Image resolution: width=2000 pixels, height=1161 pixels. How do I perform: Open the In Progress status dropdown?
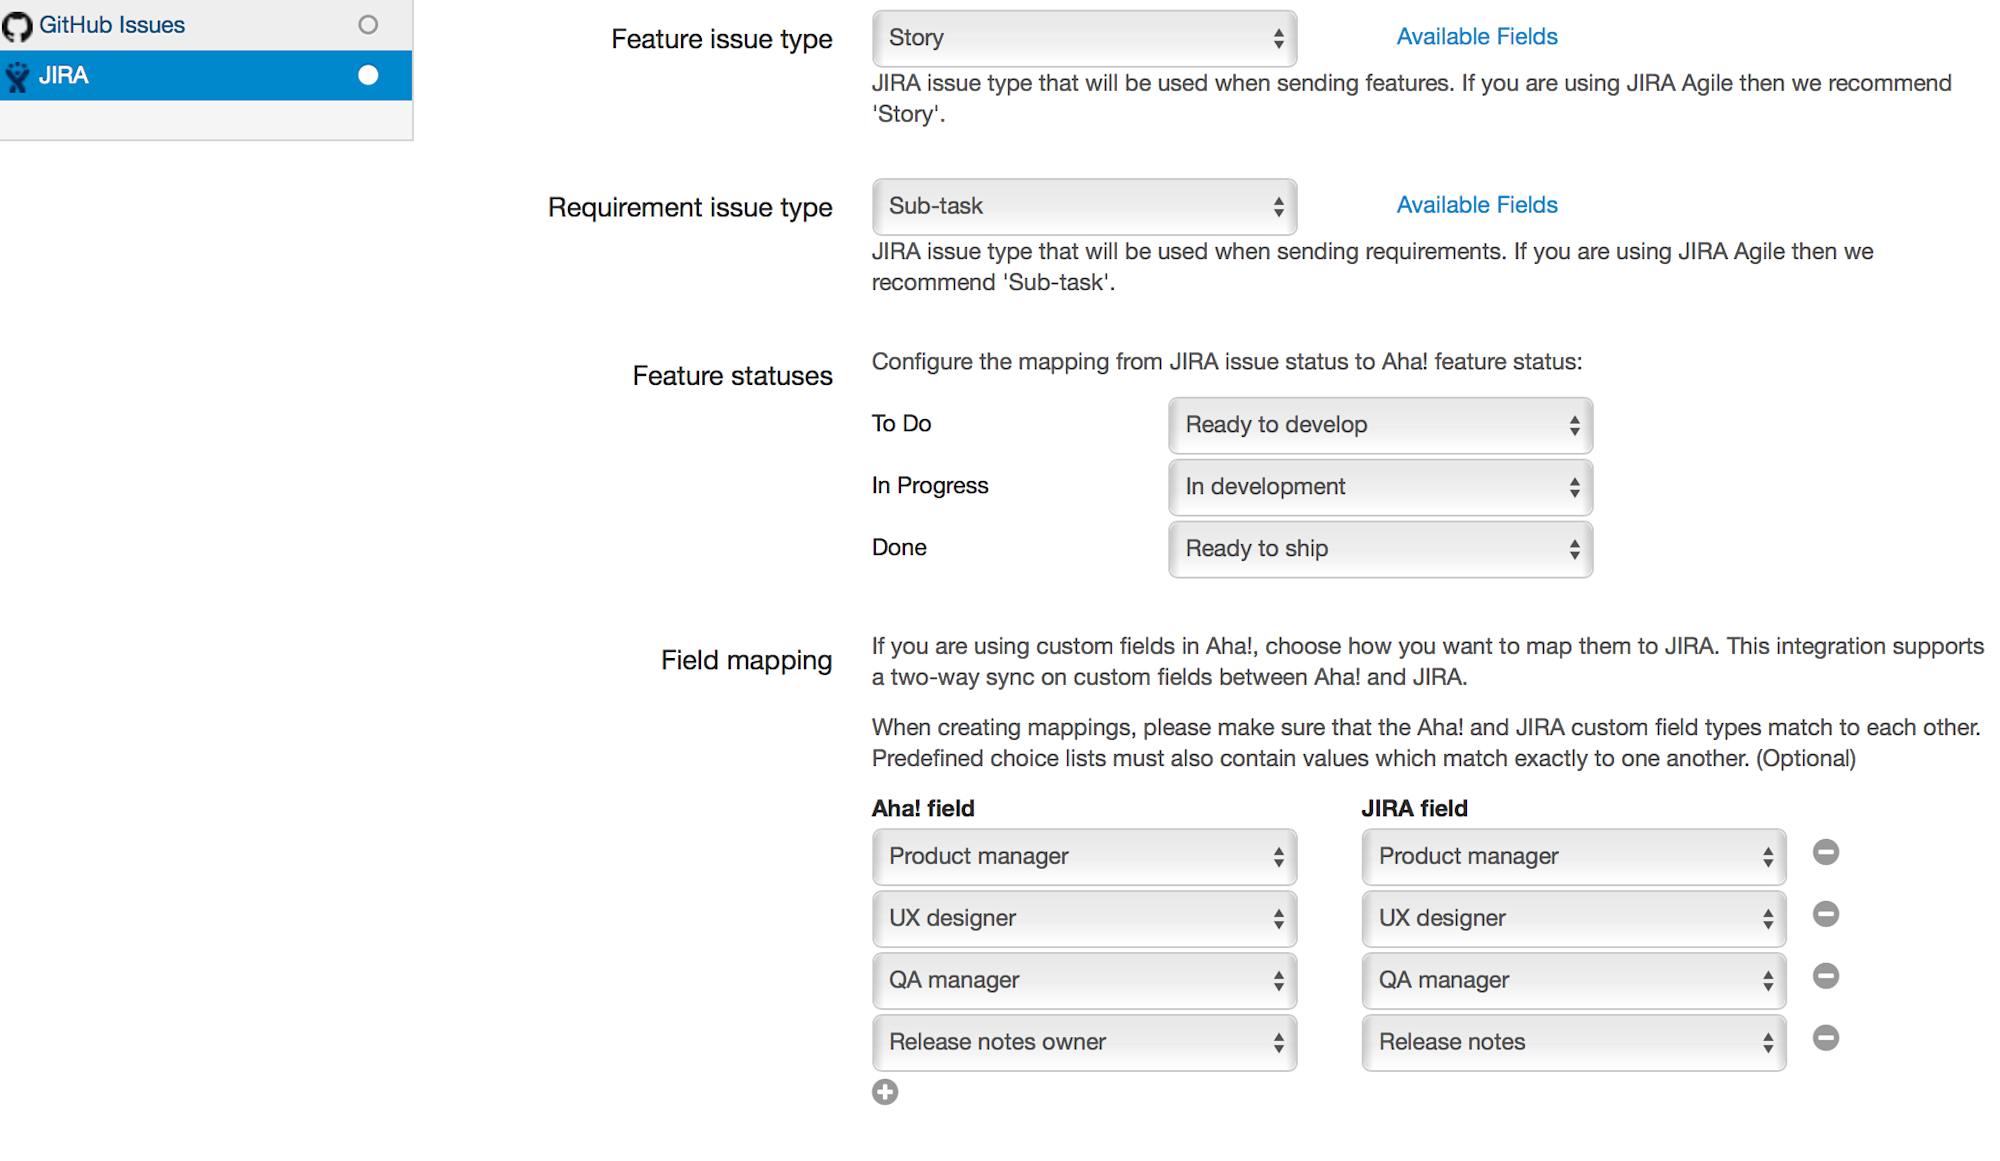pyautogui.click(x=1379, y=487)
